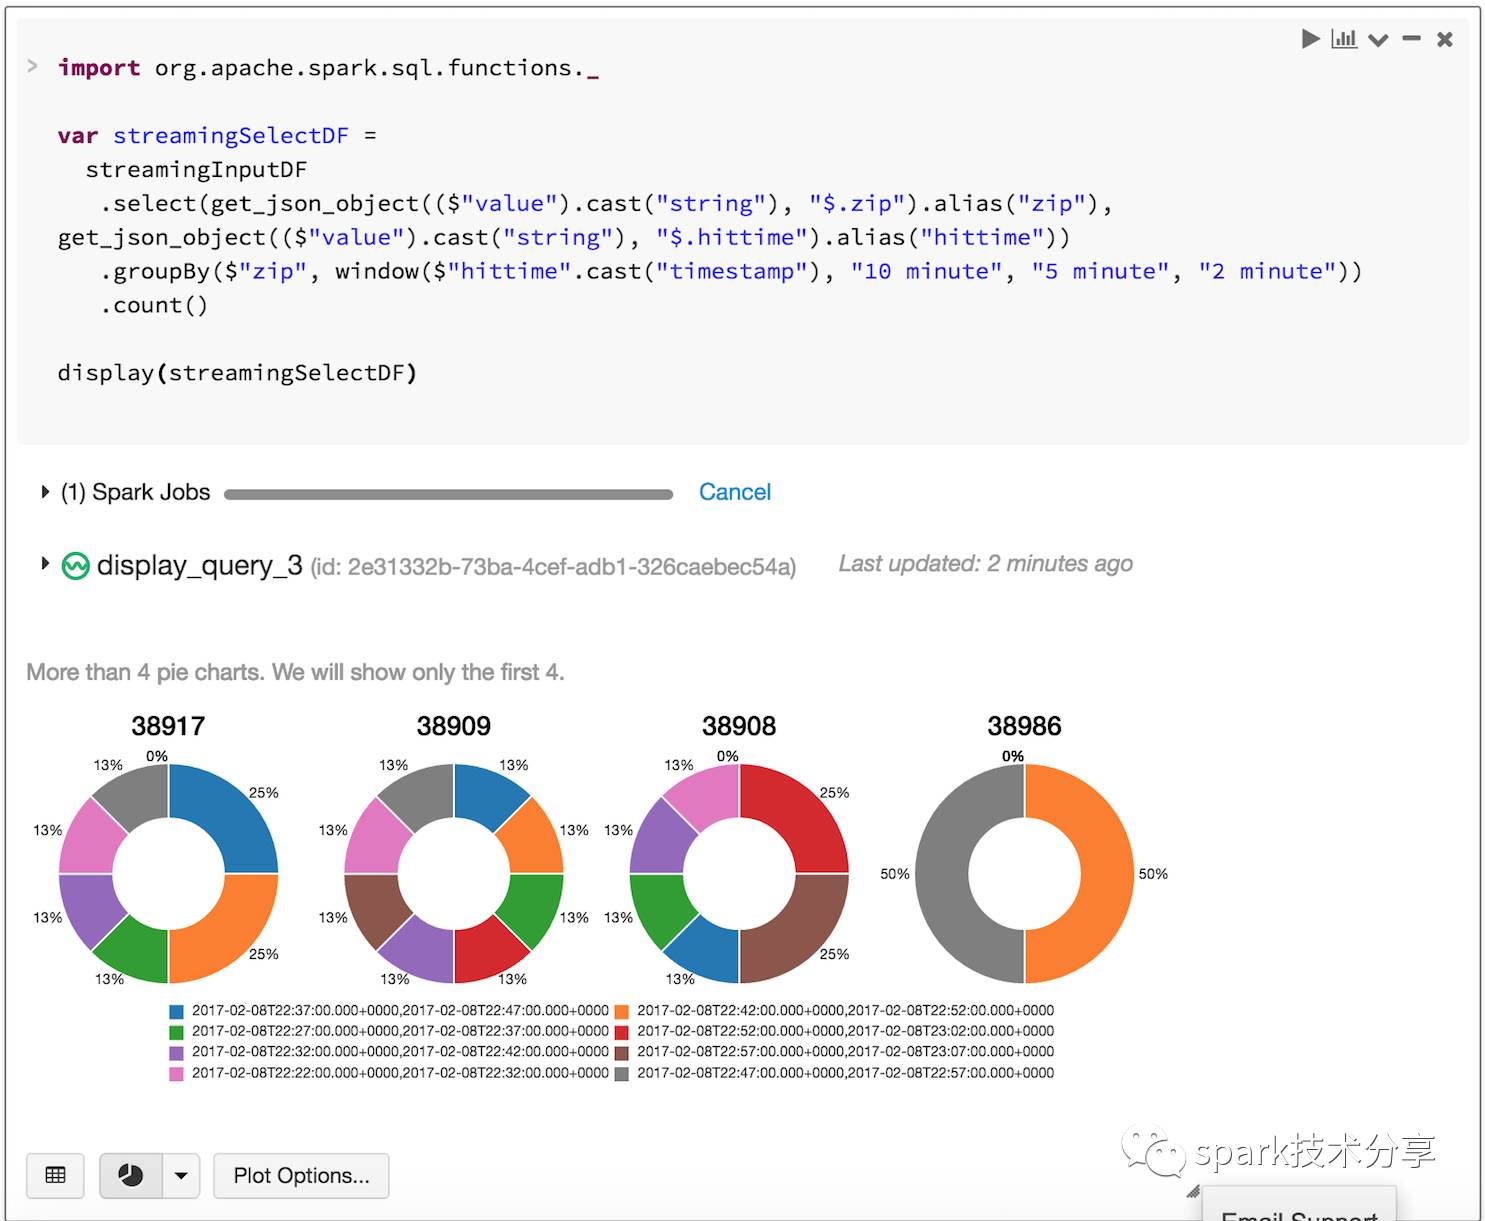This screenshot has width=1485, height=1221.
Task: Select brown 25% slice of pie 38908
Action: (x=799, y=933)
